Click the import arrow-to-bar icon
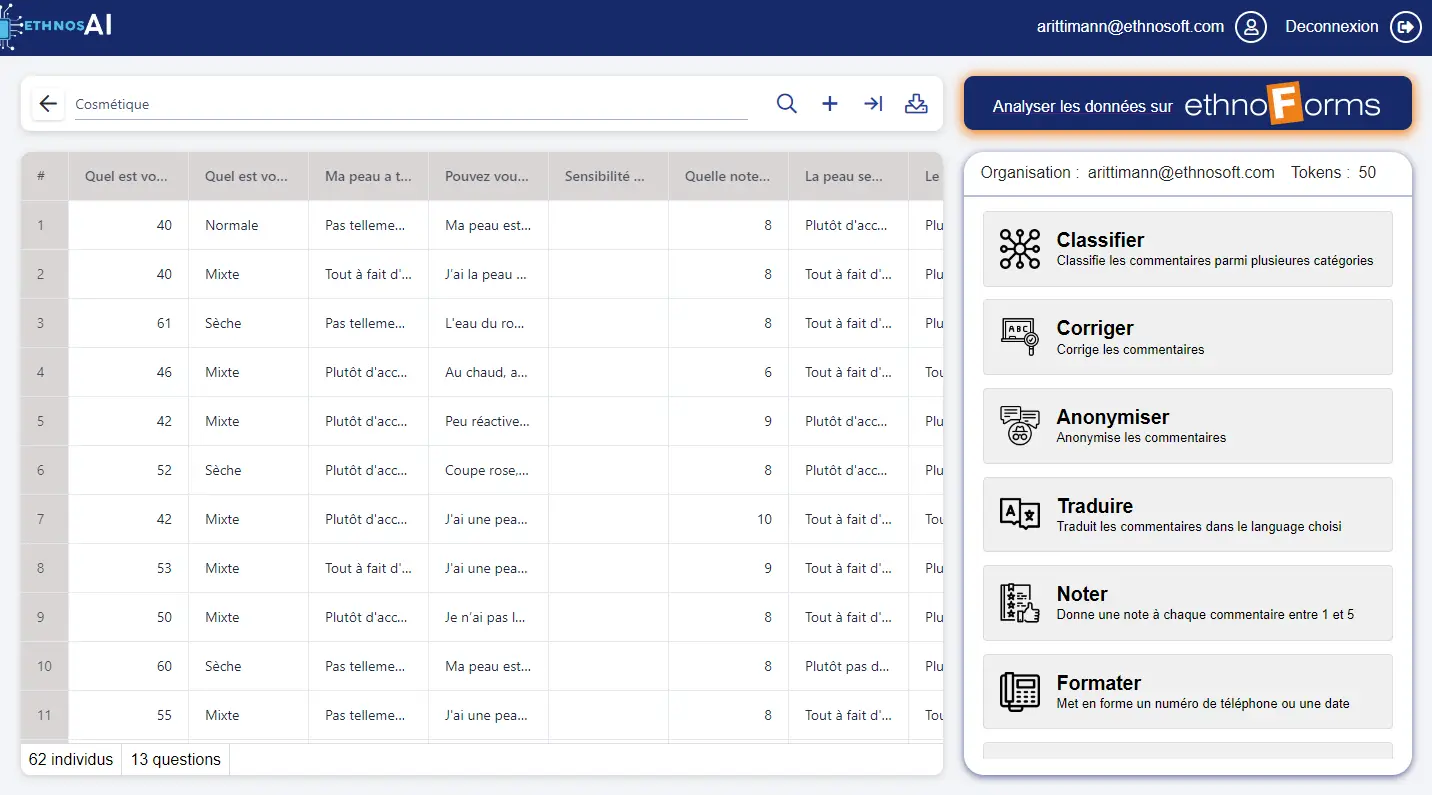1432x795 pixels. tap(873, 104)
